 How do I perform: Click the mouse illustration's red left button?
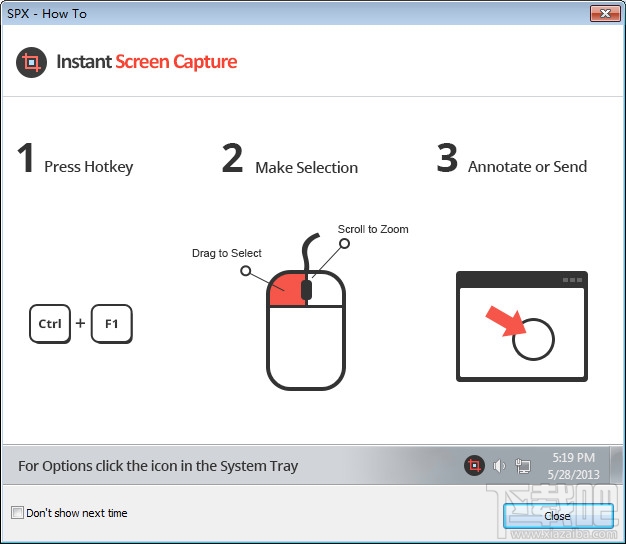pos(287,289)
